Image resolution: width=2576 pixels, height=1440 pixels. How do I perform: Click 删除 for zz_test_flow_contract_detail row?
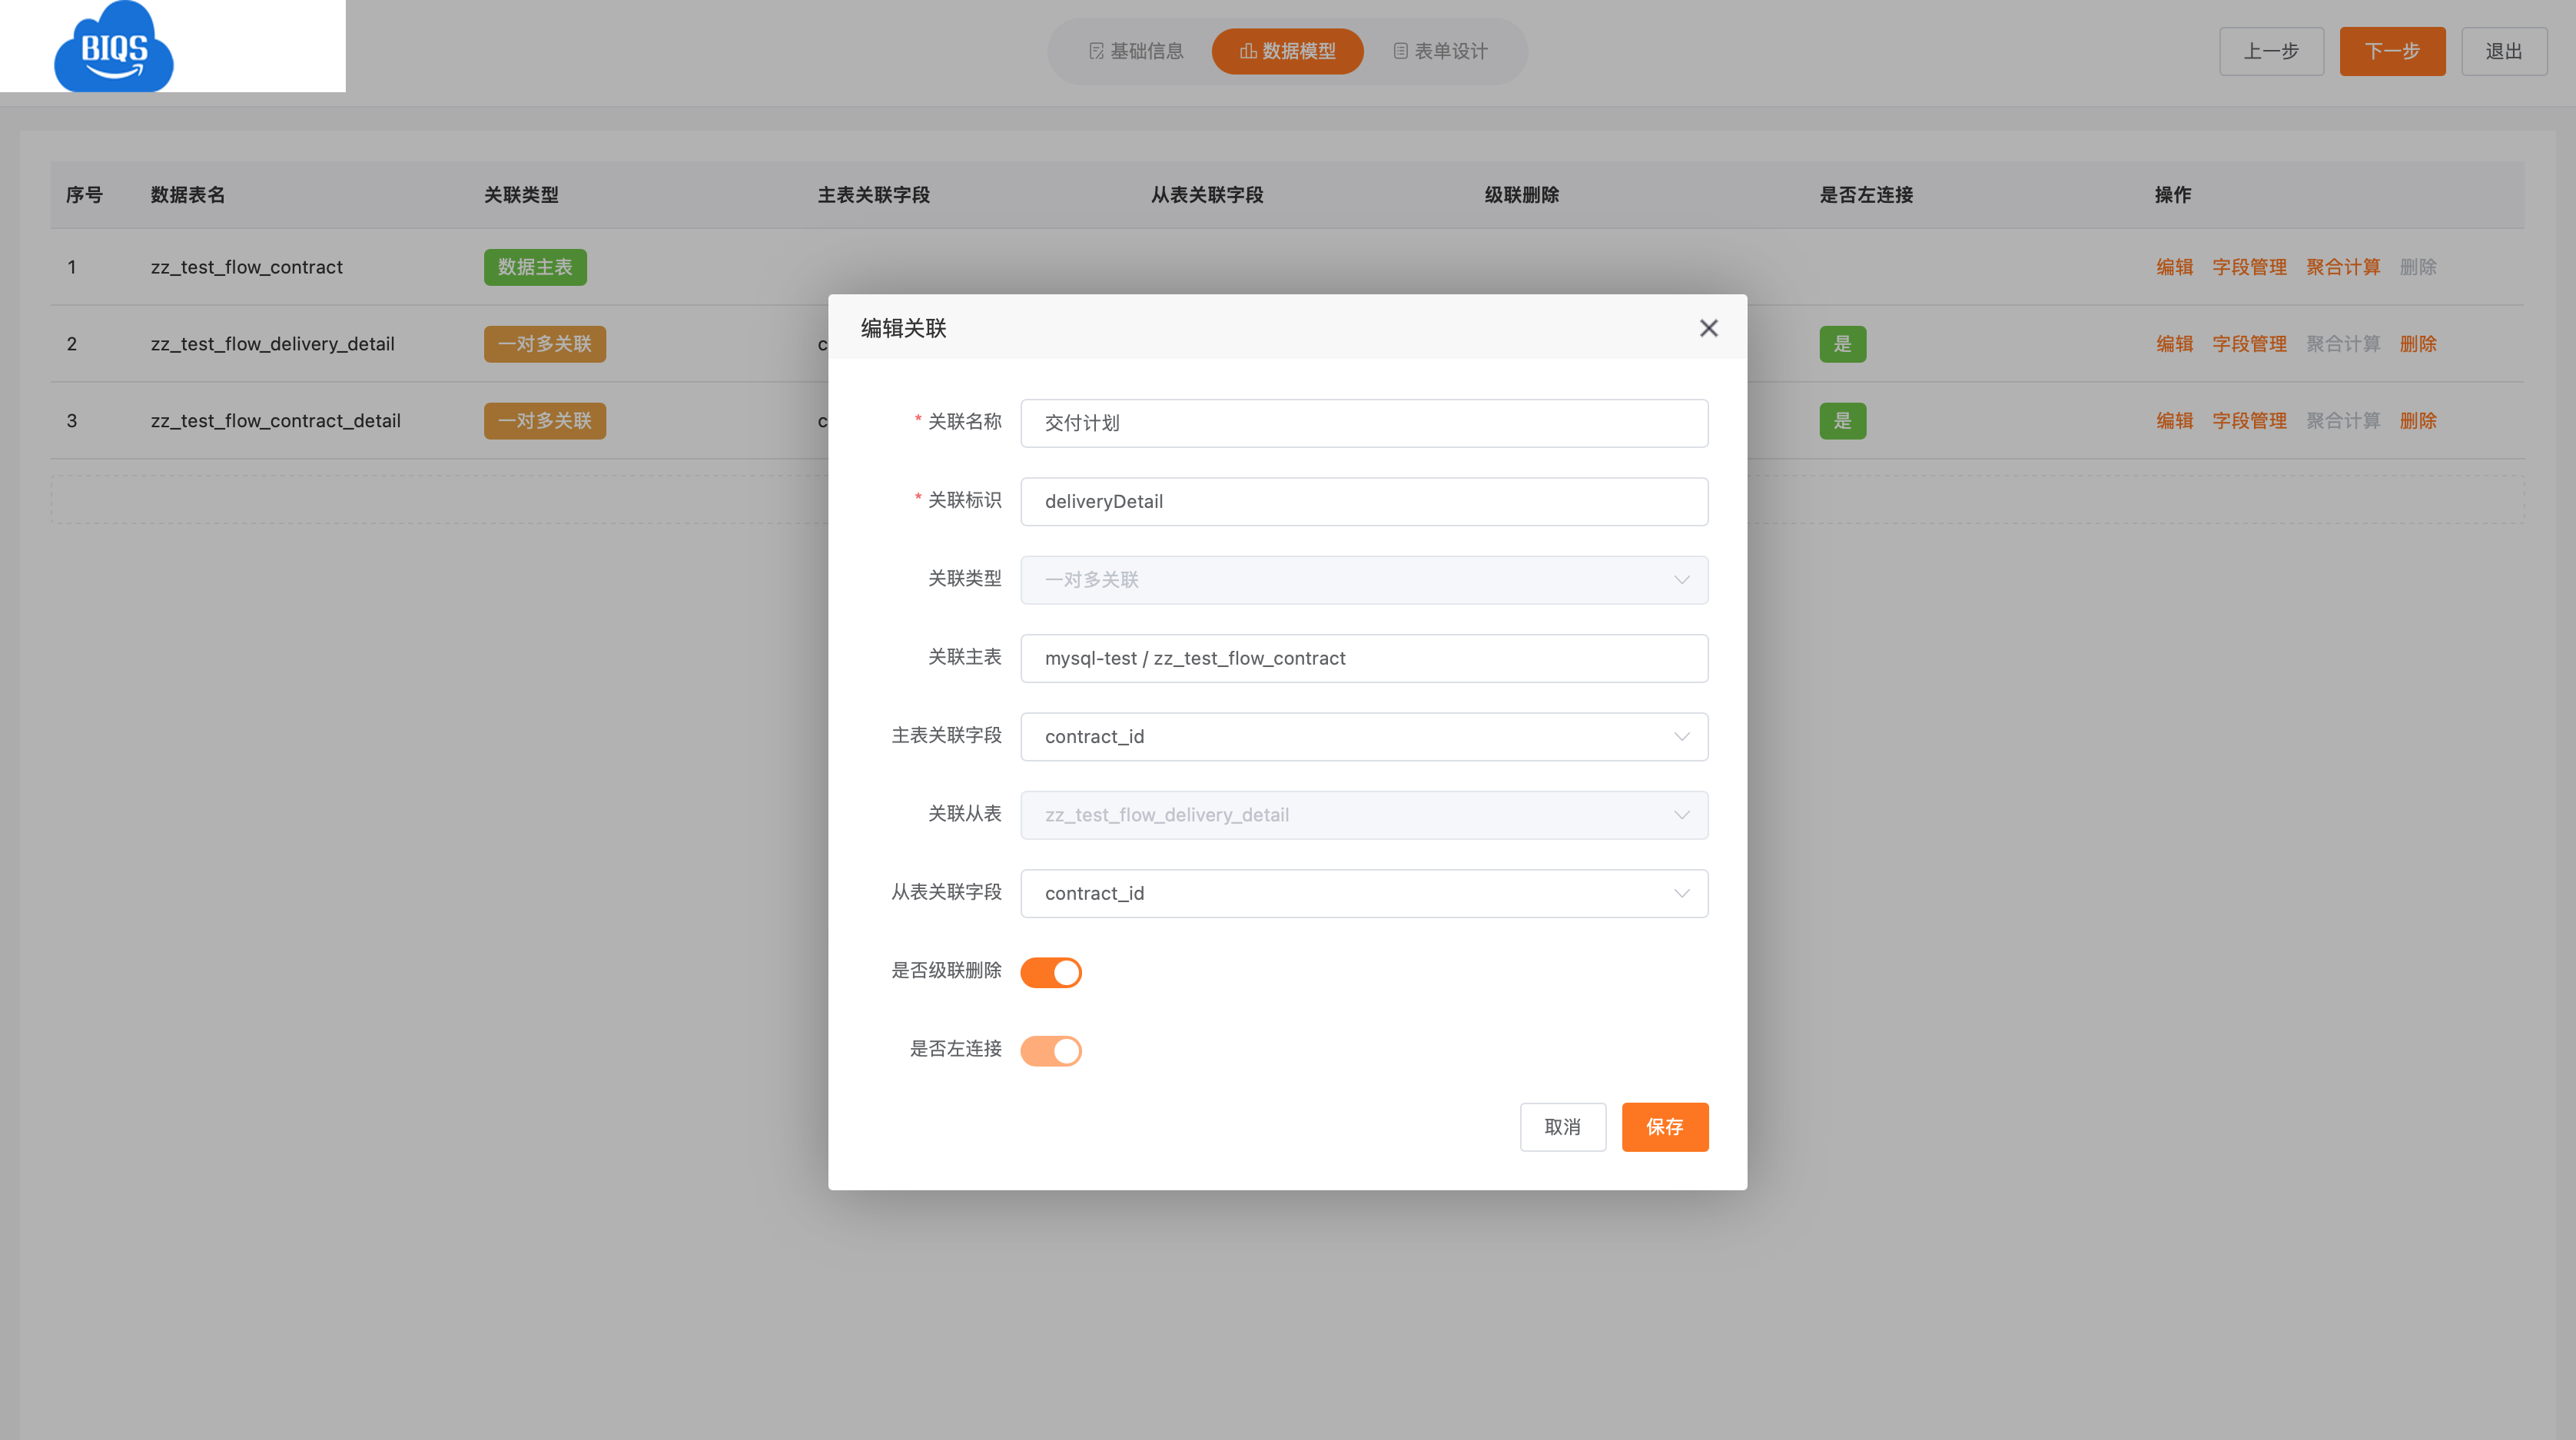click(2418, 421)
